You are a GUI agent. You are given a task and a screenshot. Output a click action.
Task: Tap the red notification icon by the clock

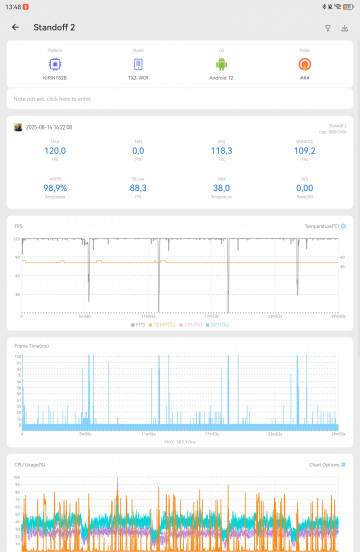pos(26,7)
